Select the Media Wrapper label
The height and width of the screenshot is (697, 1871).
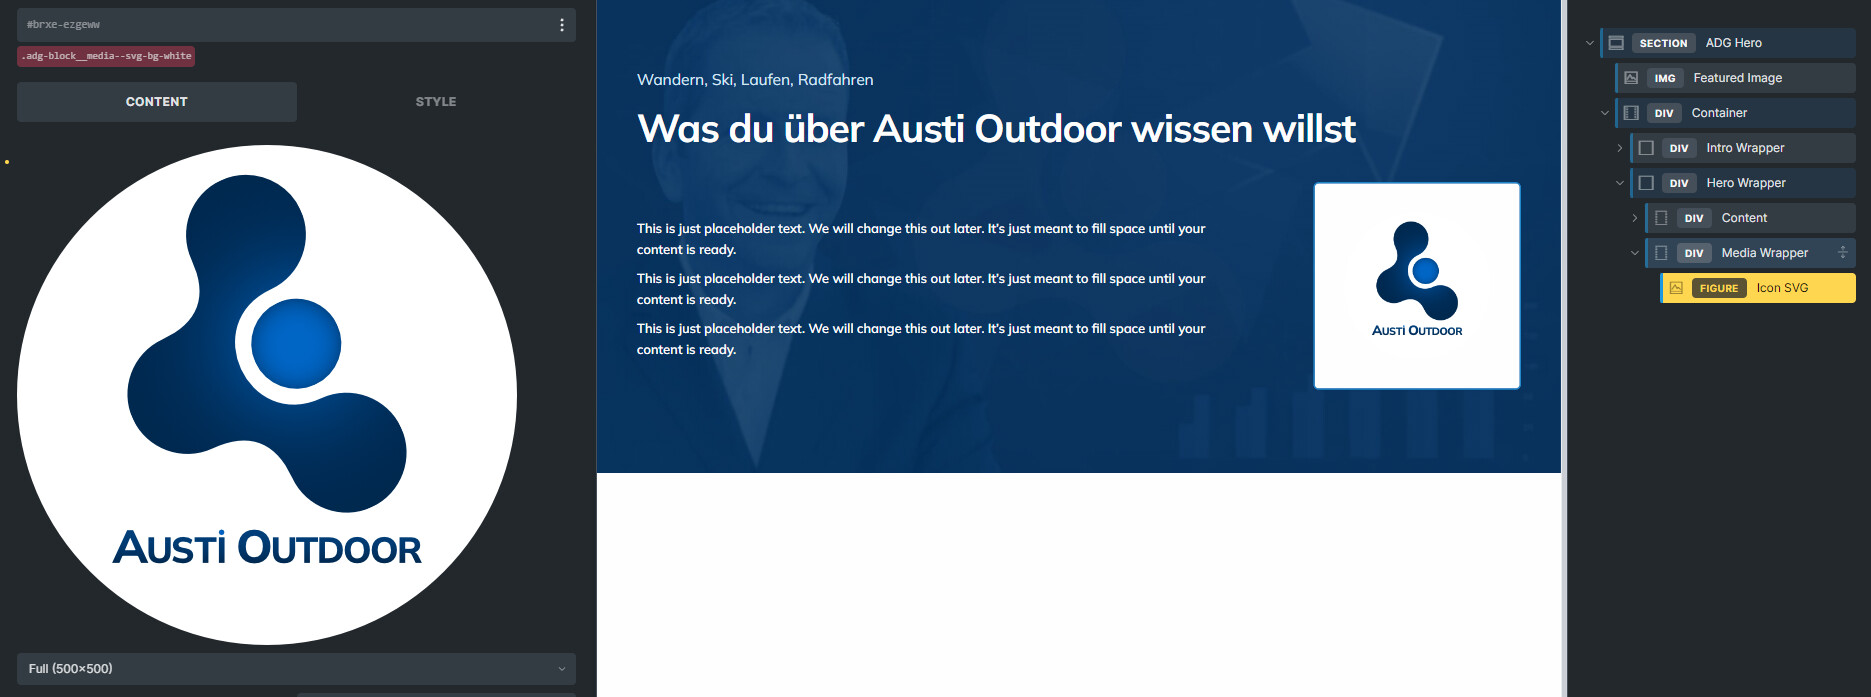1764,253
